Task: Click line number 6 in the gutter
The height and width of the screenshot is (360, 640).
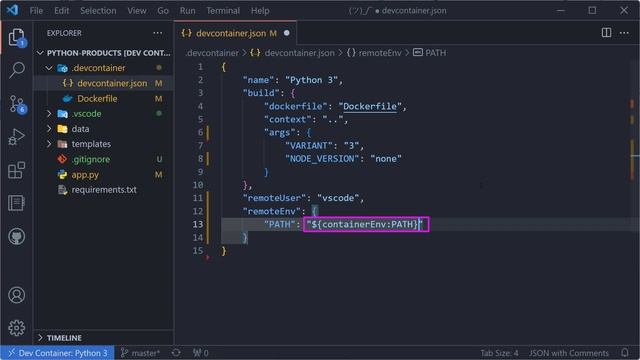Action: (x=200, y=132)
